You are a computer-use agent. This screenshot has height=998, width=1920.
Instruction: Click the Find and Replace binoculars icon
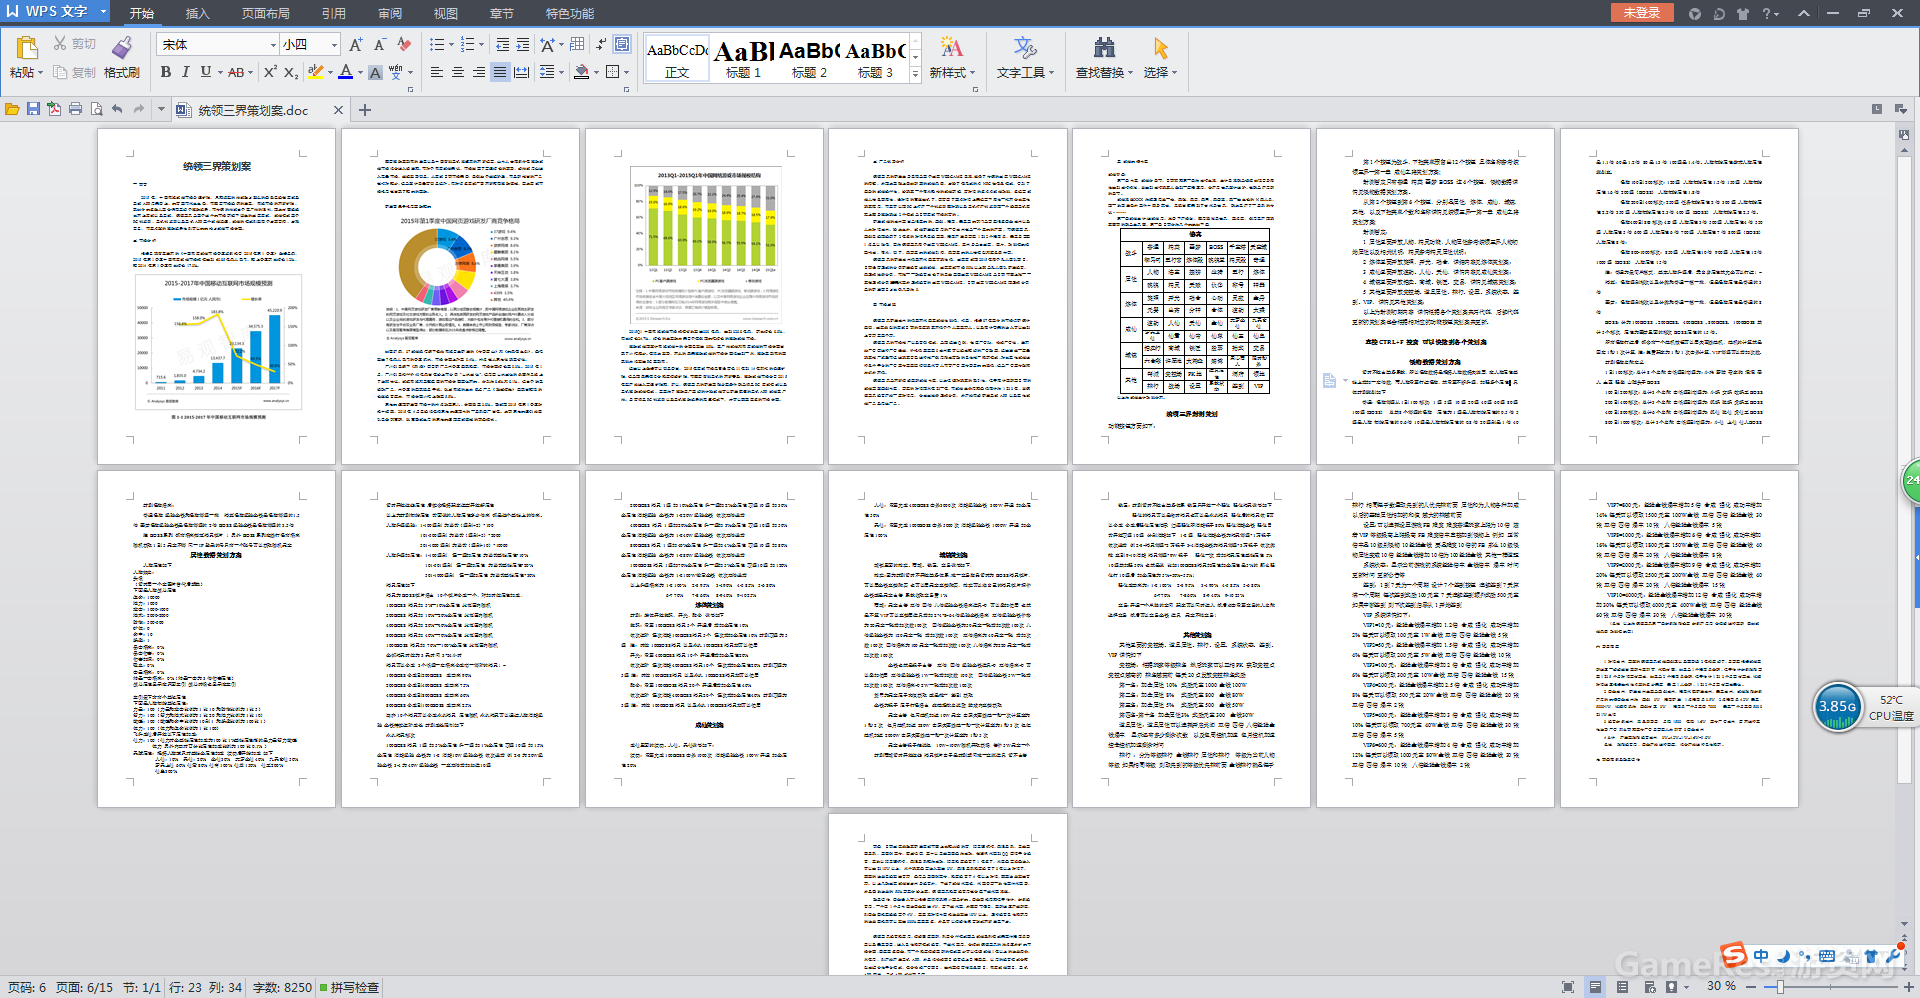click(1104, 48)
